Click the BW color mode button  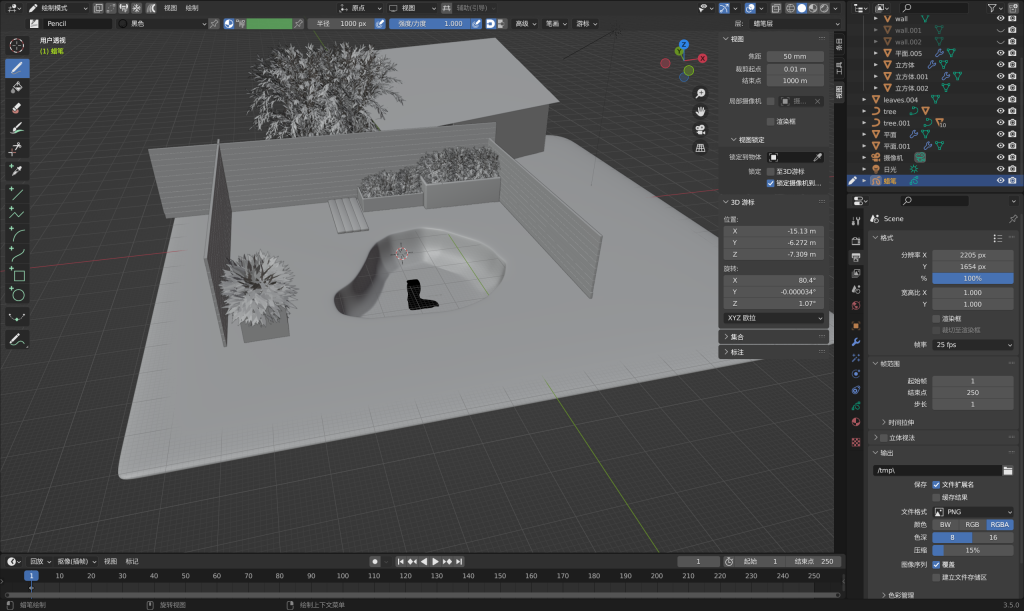[945, 524]
